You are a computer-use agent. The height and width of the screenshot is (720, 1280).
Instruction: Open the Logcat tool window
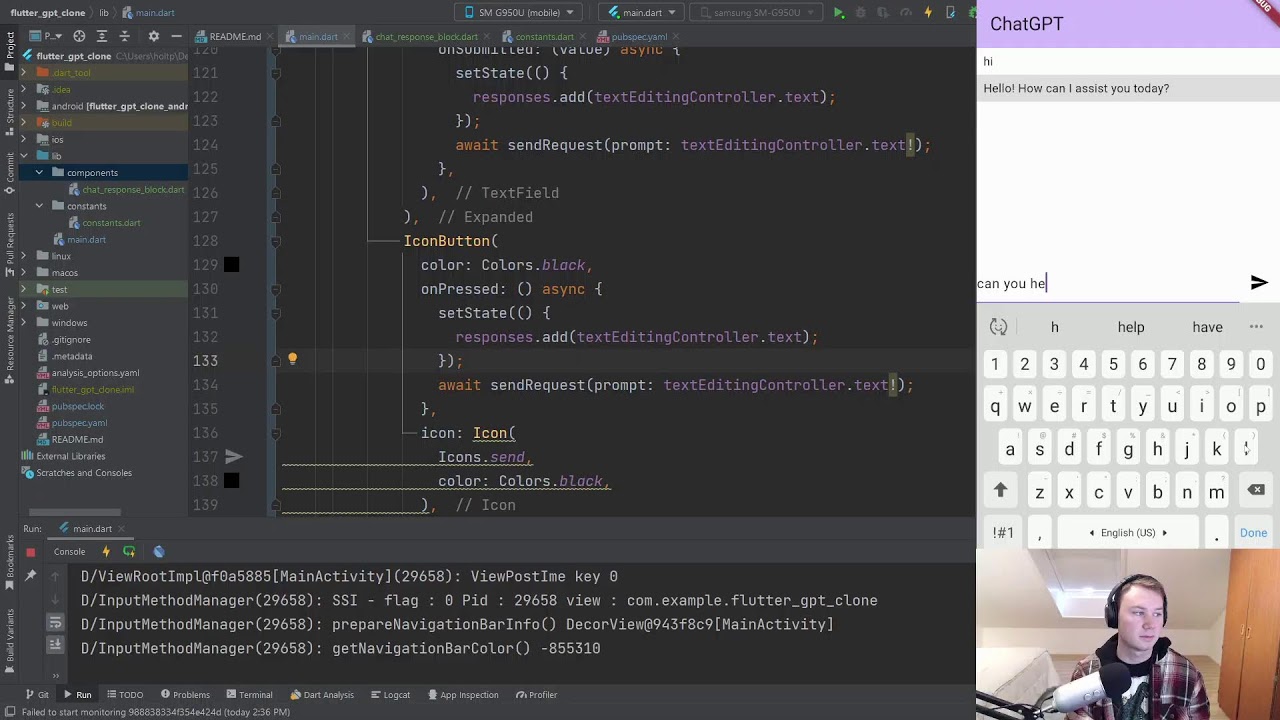point(390,695)
